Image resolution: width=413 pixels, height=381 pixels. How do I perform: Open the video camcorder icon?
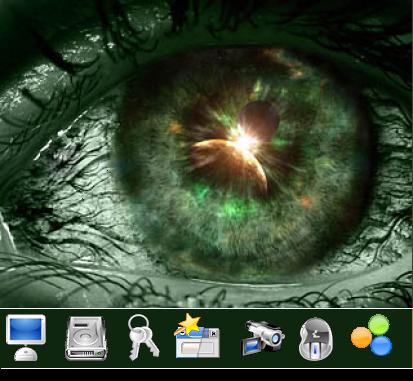(263, 337)
